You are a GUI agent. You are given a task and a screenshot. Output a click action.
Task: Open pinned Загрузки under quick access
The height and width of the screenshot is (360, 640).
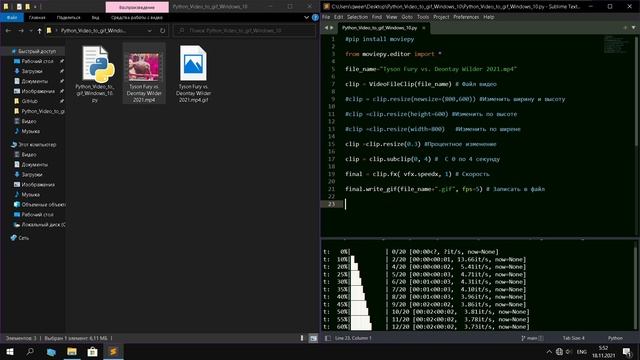tap(32, 71)
